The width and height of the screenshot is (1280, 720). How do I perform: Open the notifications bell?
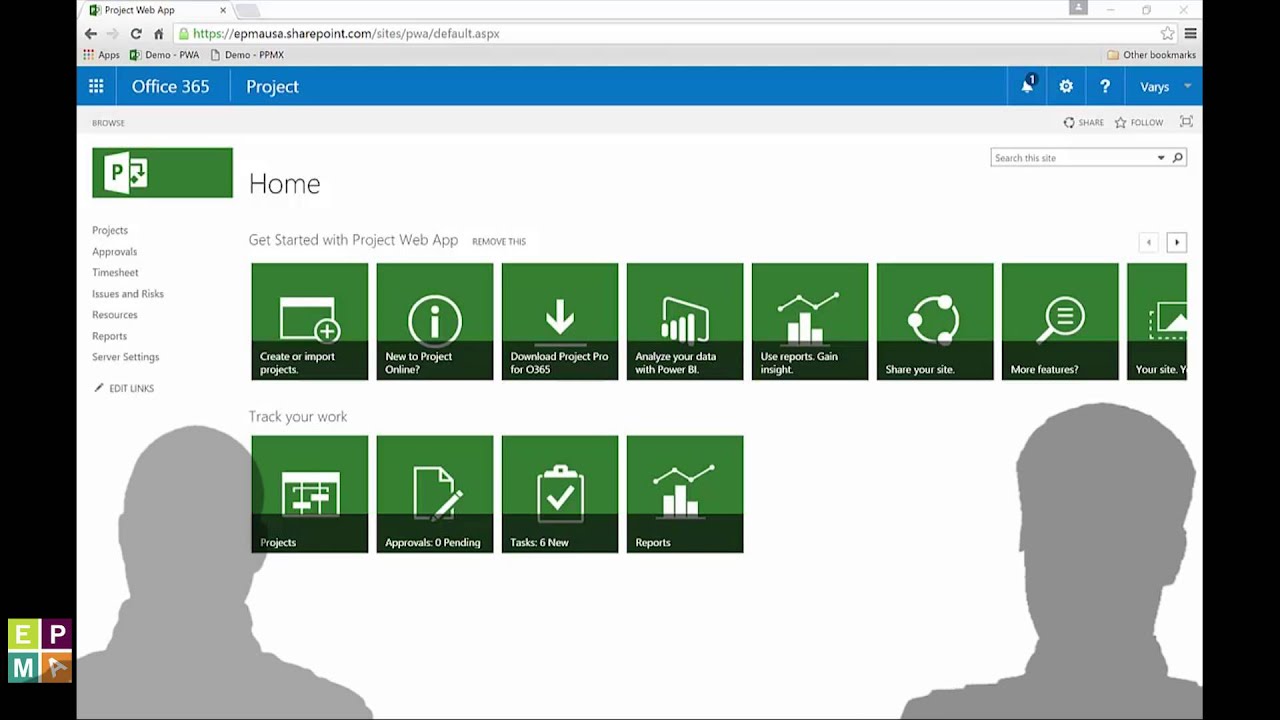tap(1027, 86)
